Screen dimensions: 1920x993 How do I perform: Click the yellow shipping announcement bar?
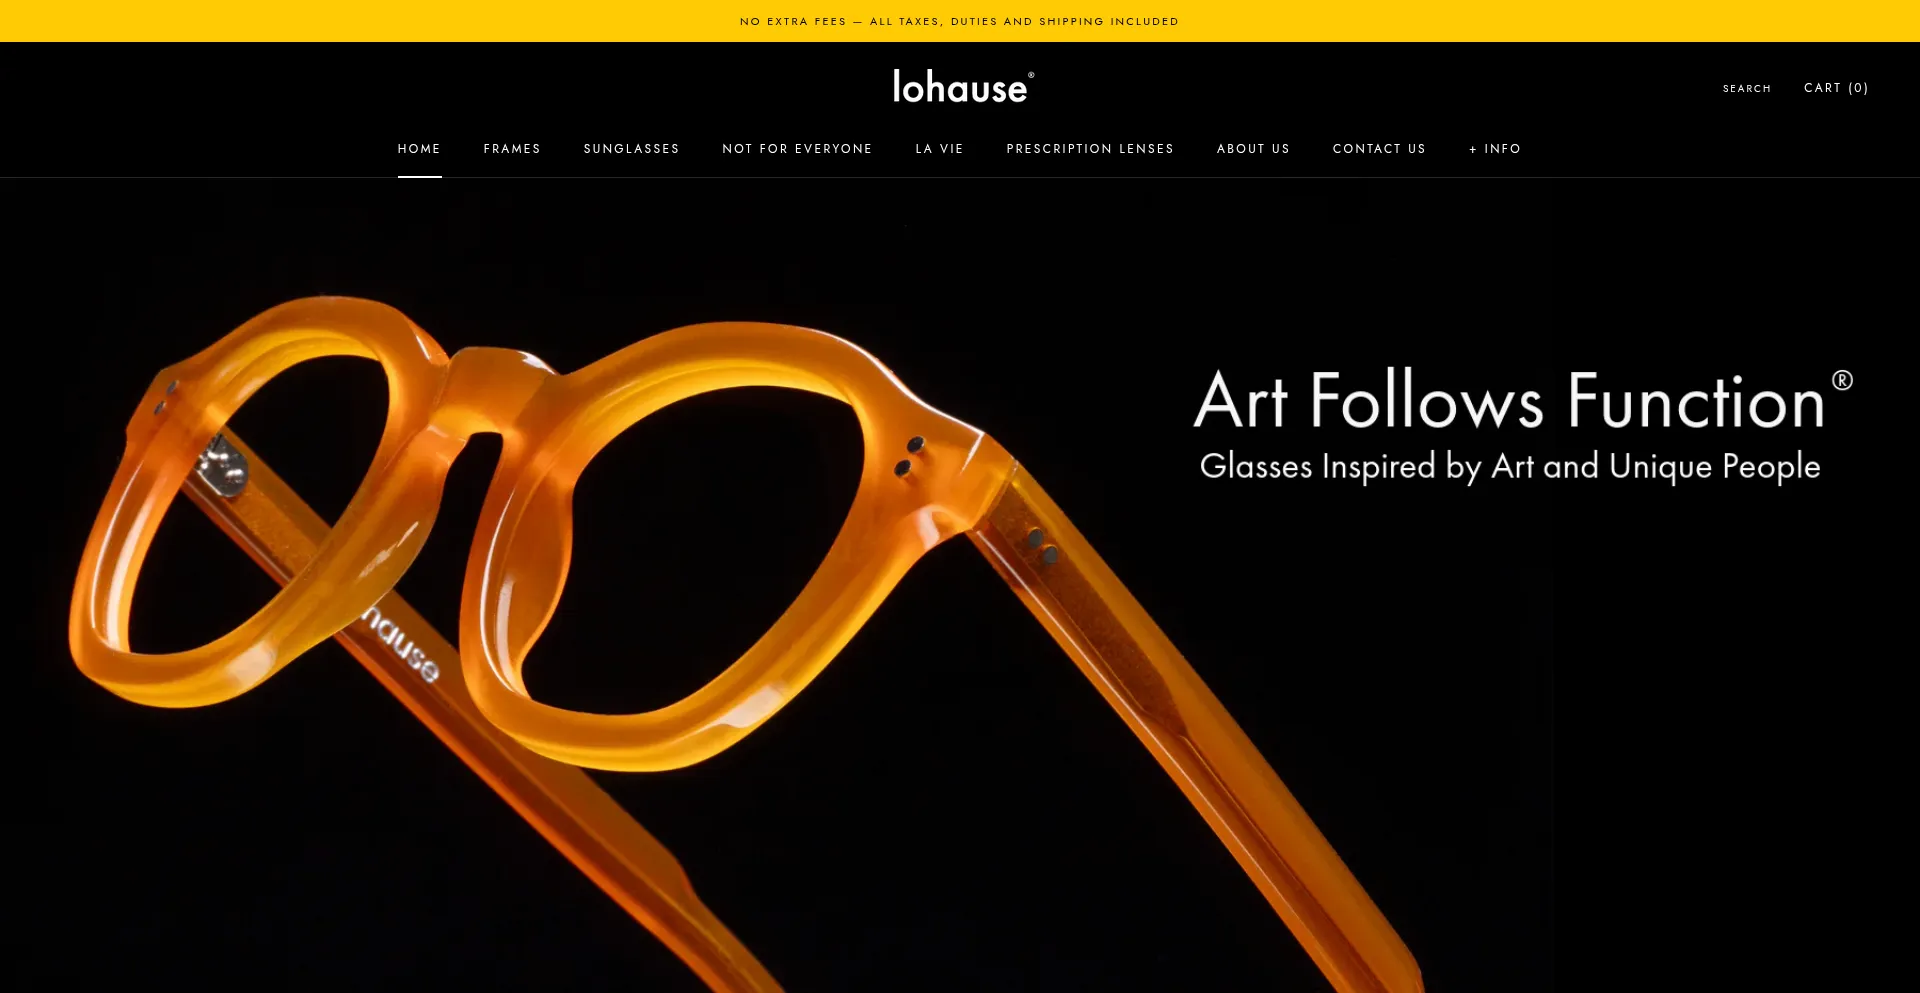pyautogui.click(x=960, y=21)
